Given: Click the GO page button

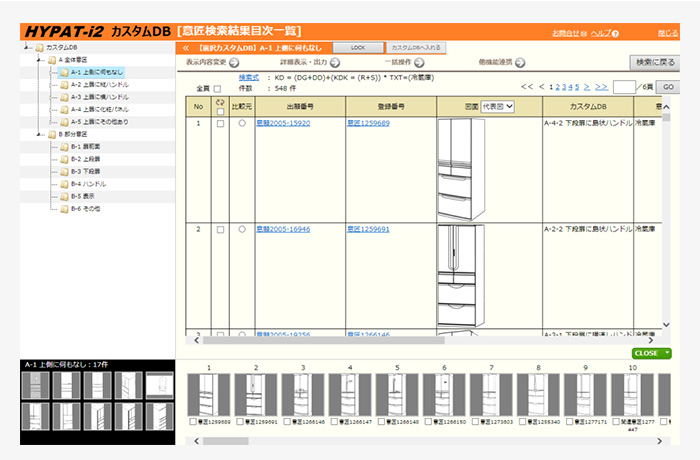Looking at the screenshot, I should coord(668,87).
